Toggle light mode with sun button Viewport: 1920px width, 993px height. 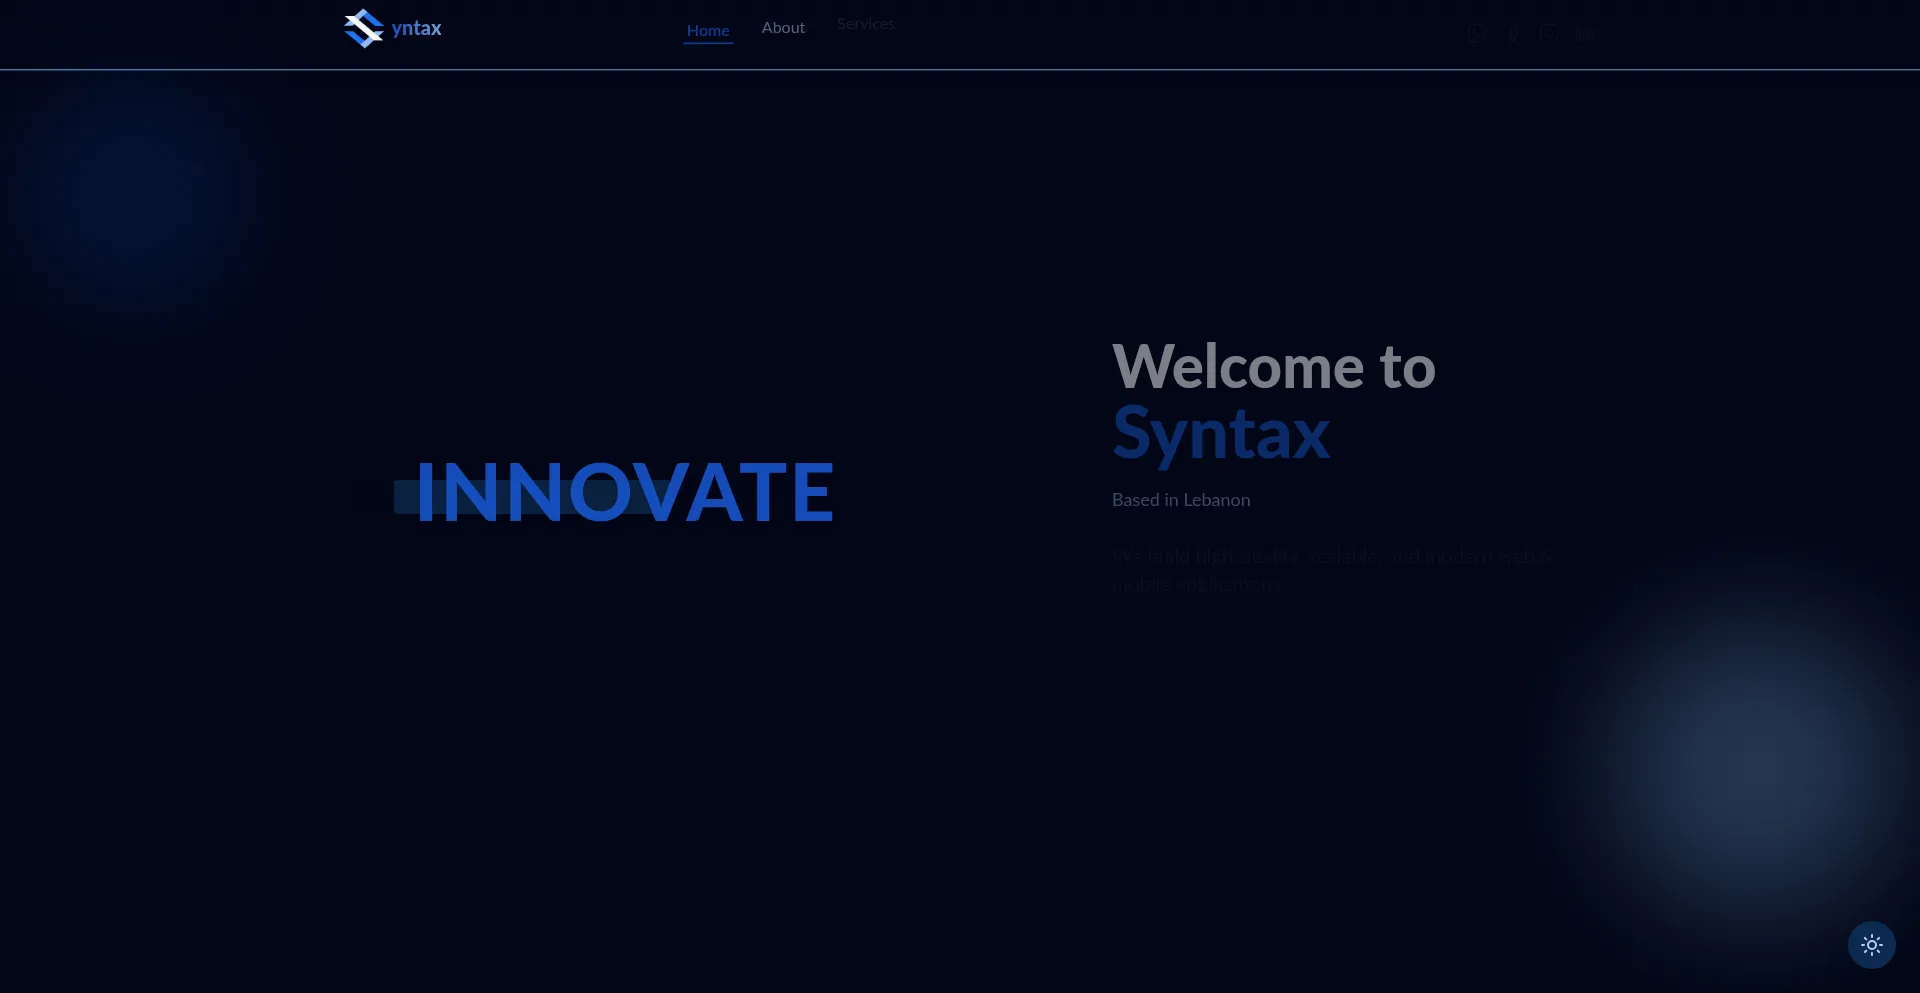tap(1872, 945)
